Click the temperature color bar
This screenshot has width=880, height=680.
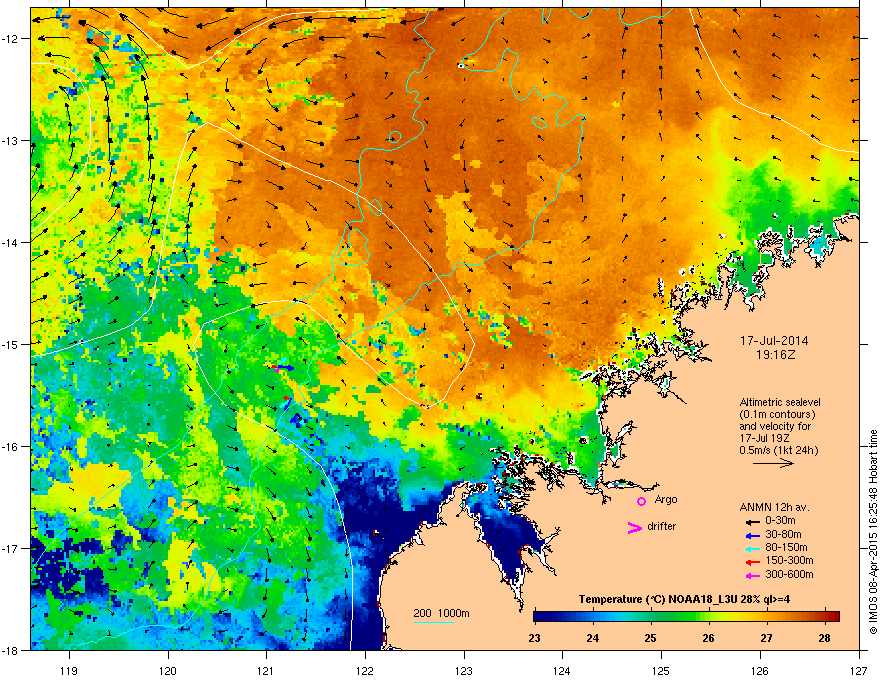(x=686, y=616)
